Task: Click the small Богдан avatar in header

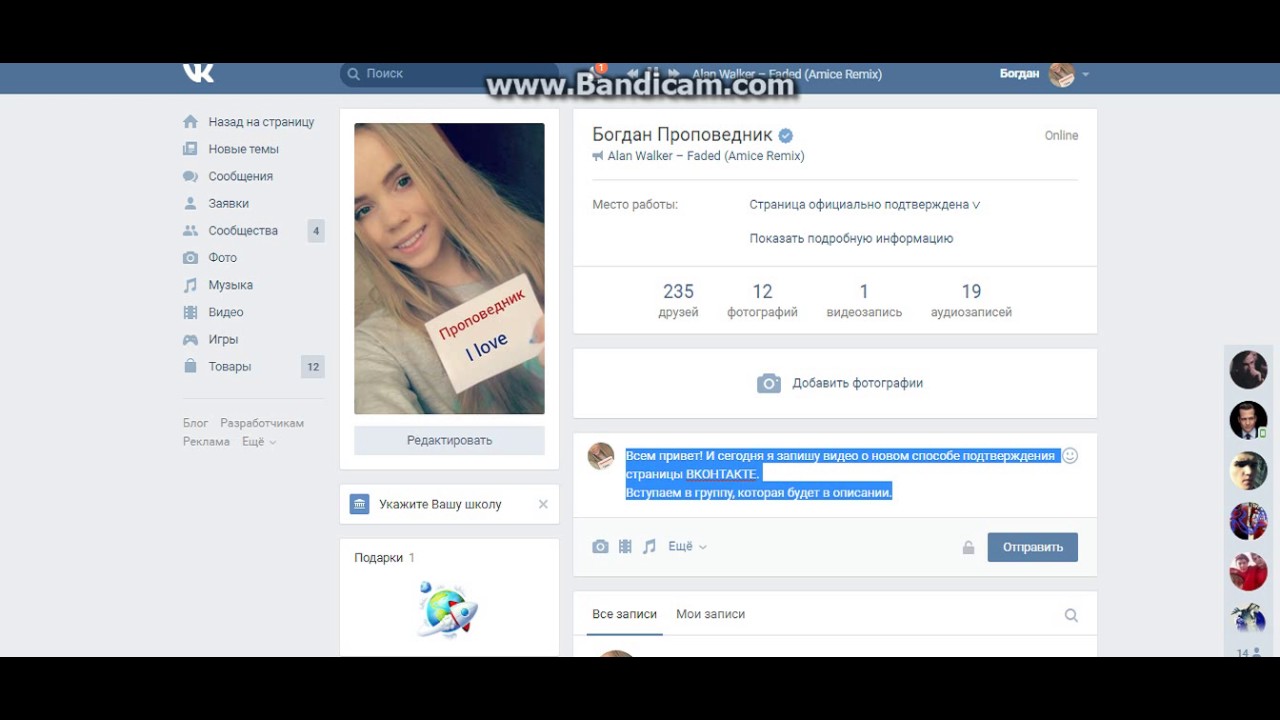Action: click(1061, 74)
